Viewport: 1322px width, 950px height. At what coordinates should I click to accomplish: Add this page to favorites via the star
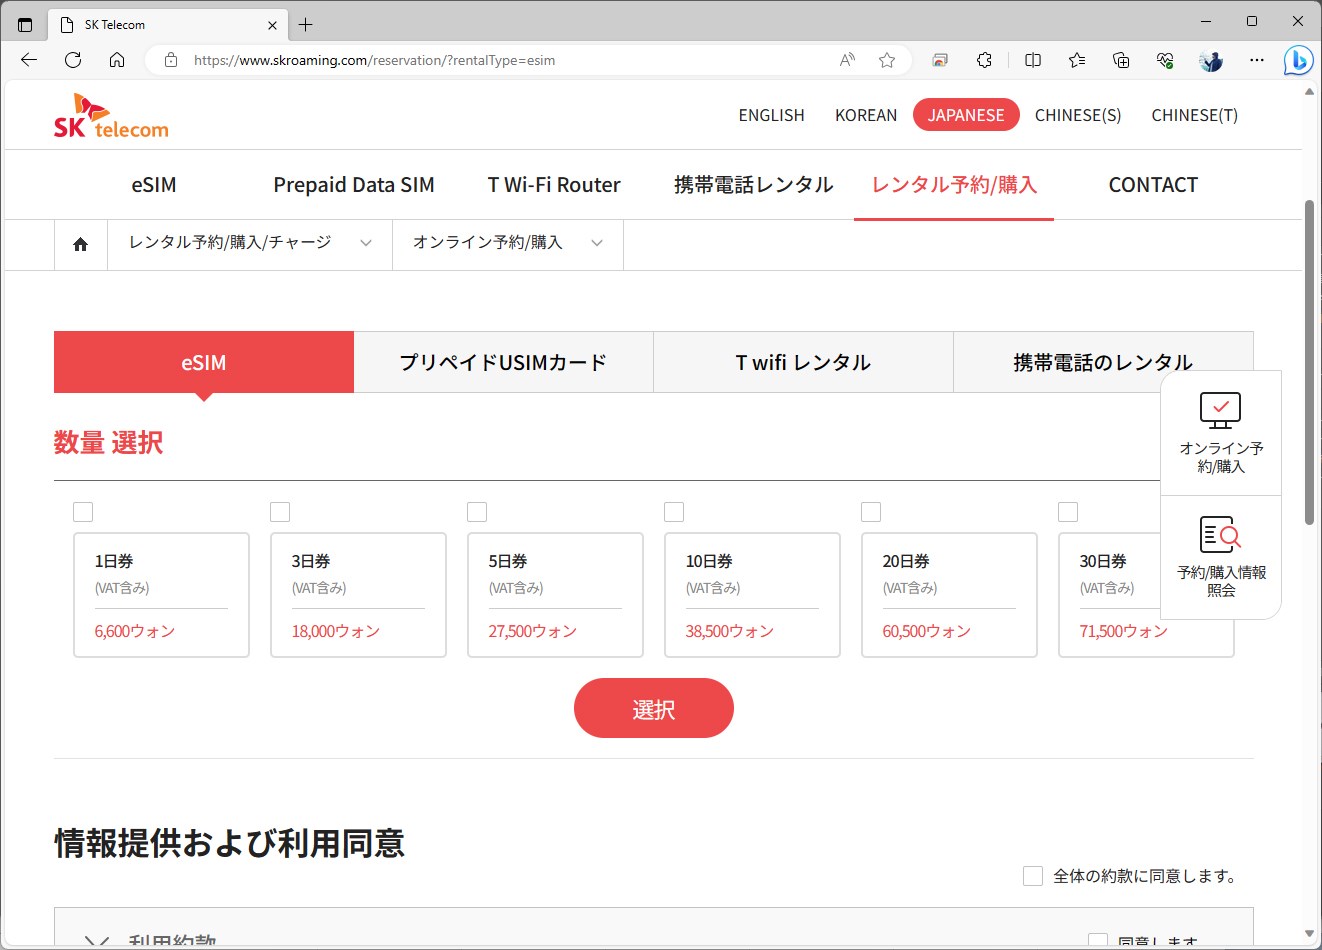click(886, 60)
